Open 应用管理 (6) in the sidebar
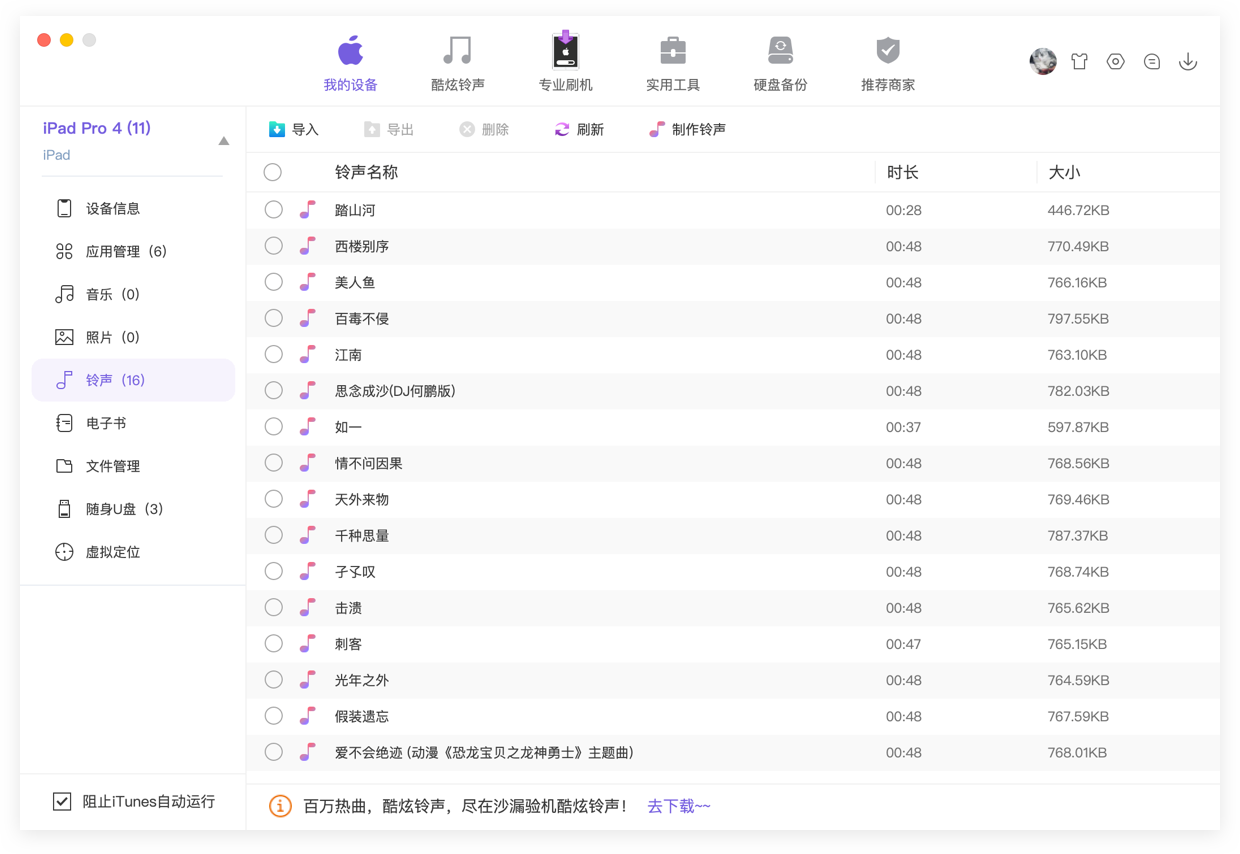The width and height of the screenshot is (1240, 854). click(x=134, y=251)
